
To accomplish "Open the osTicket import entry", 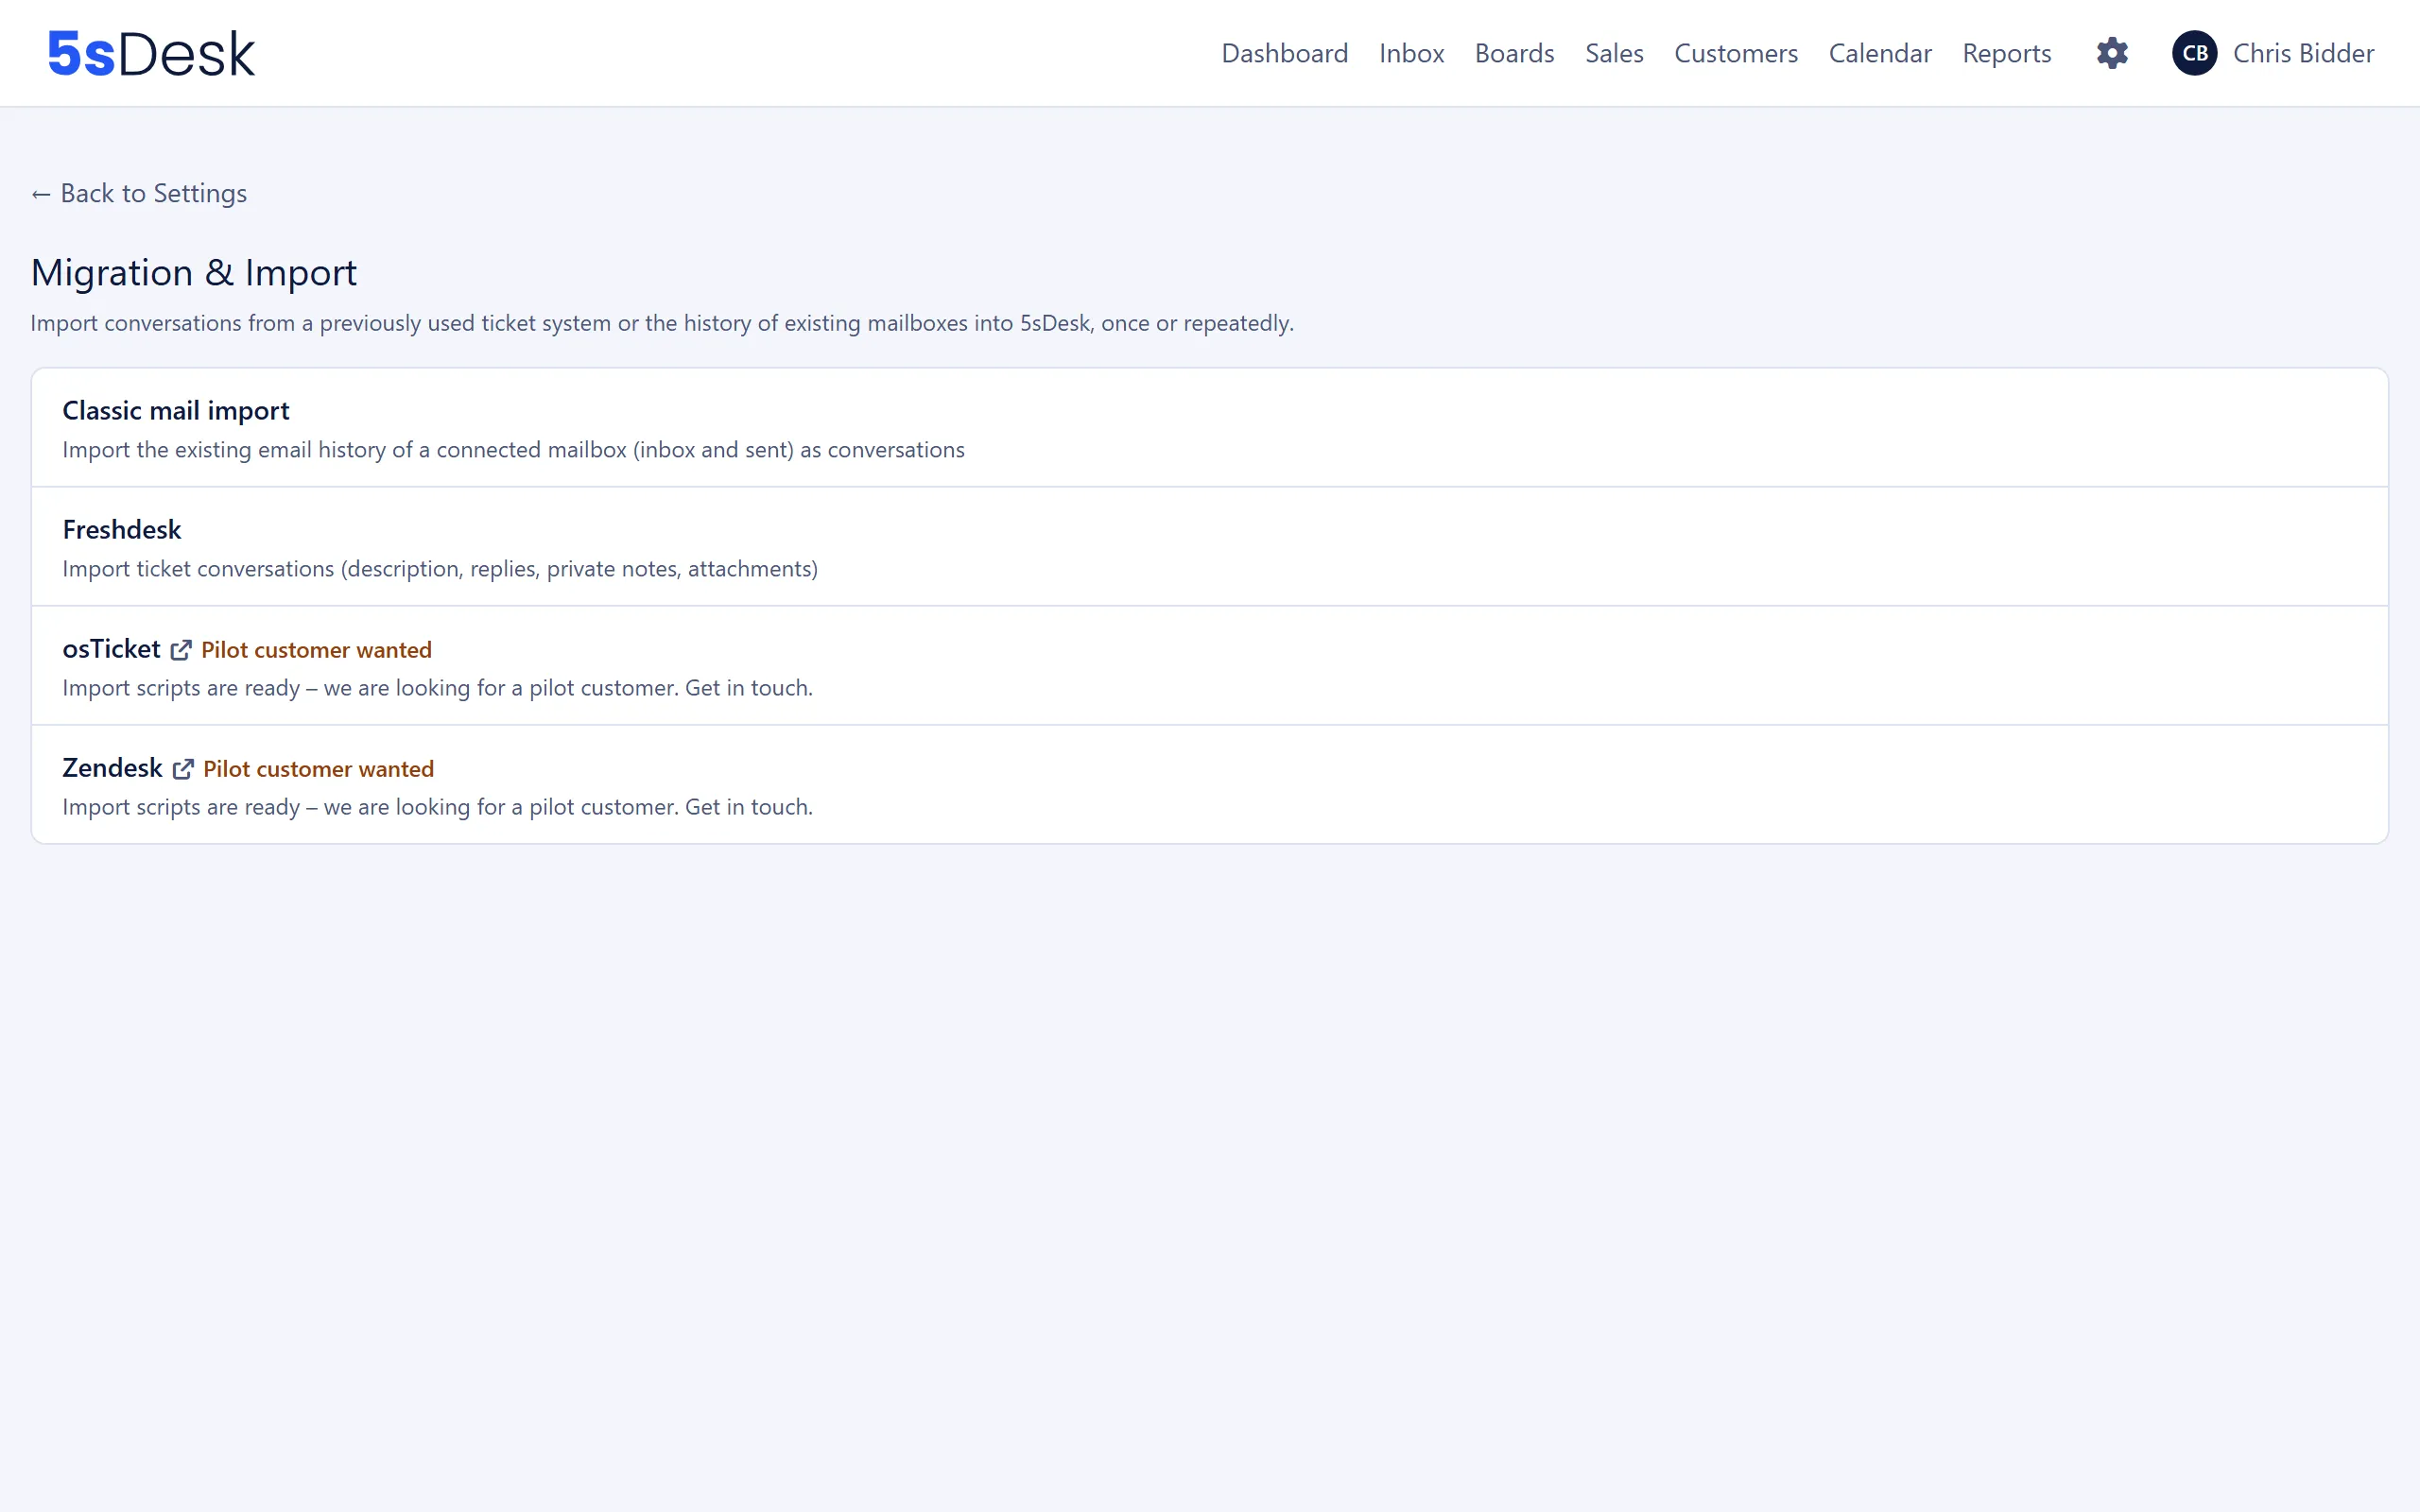I will click(1209, 666).
